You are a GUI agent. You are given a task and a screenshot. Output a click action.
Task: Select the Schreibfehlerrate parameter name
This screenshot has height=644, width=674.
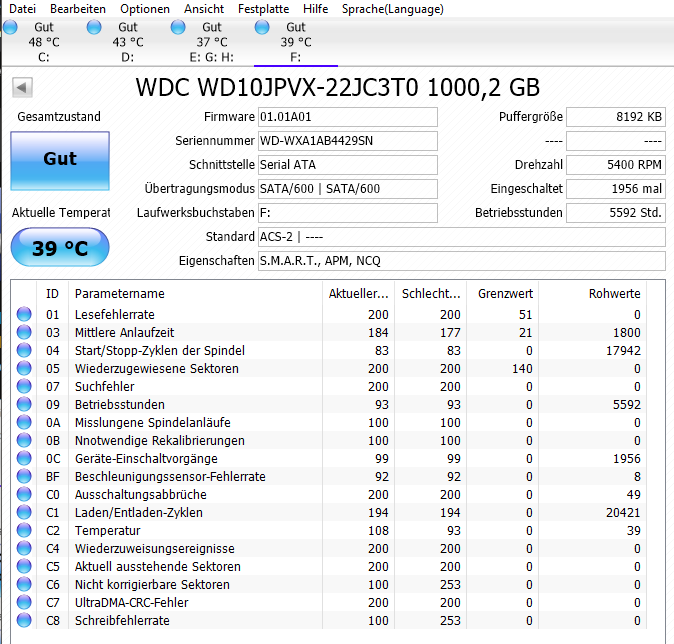click(122, 621)
